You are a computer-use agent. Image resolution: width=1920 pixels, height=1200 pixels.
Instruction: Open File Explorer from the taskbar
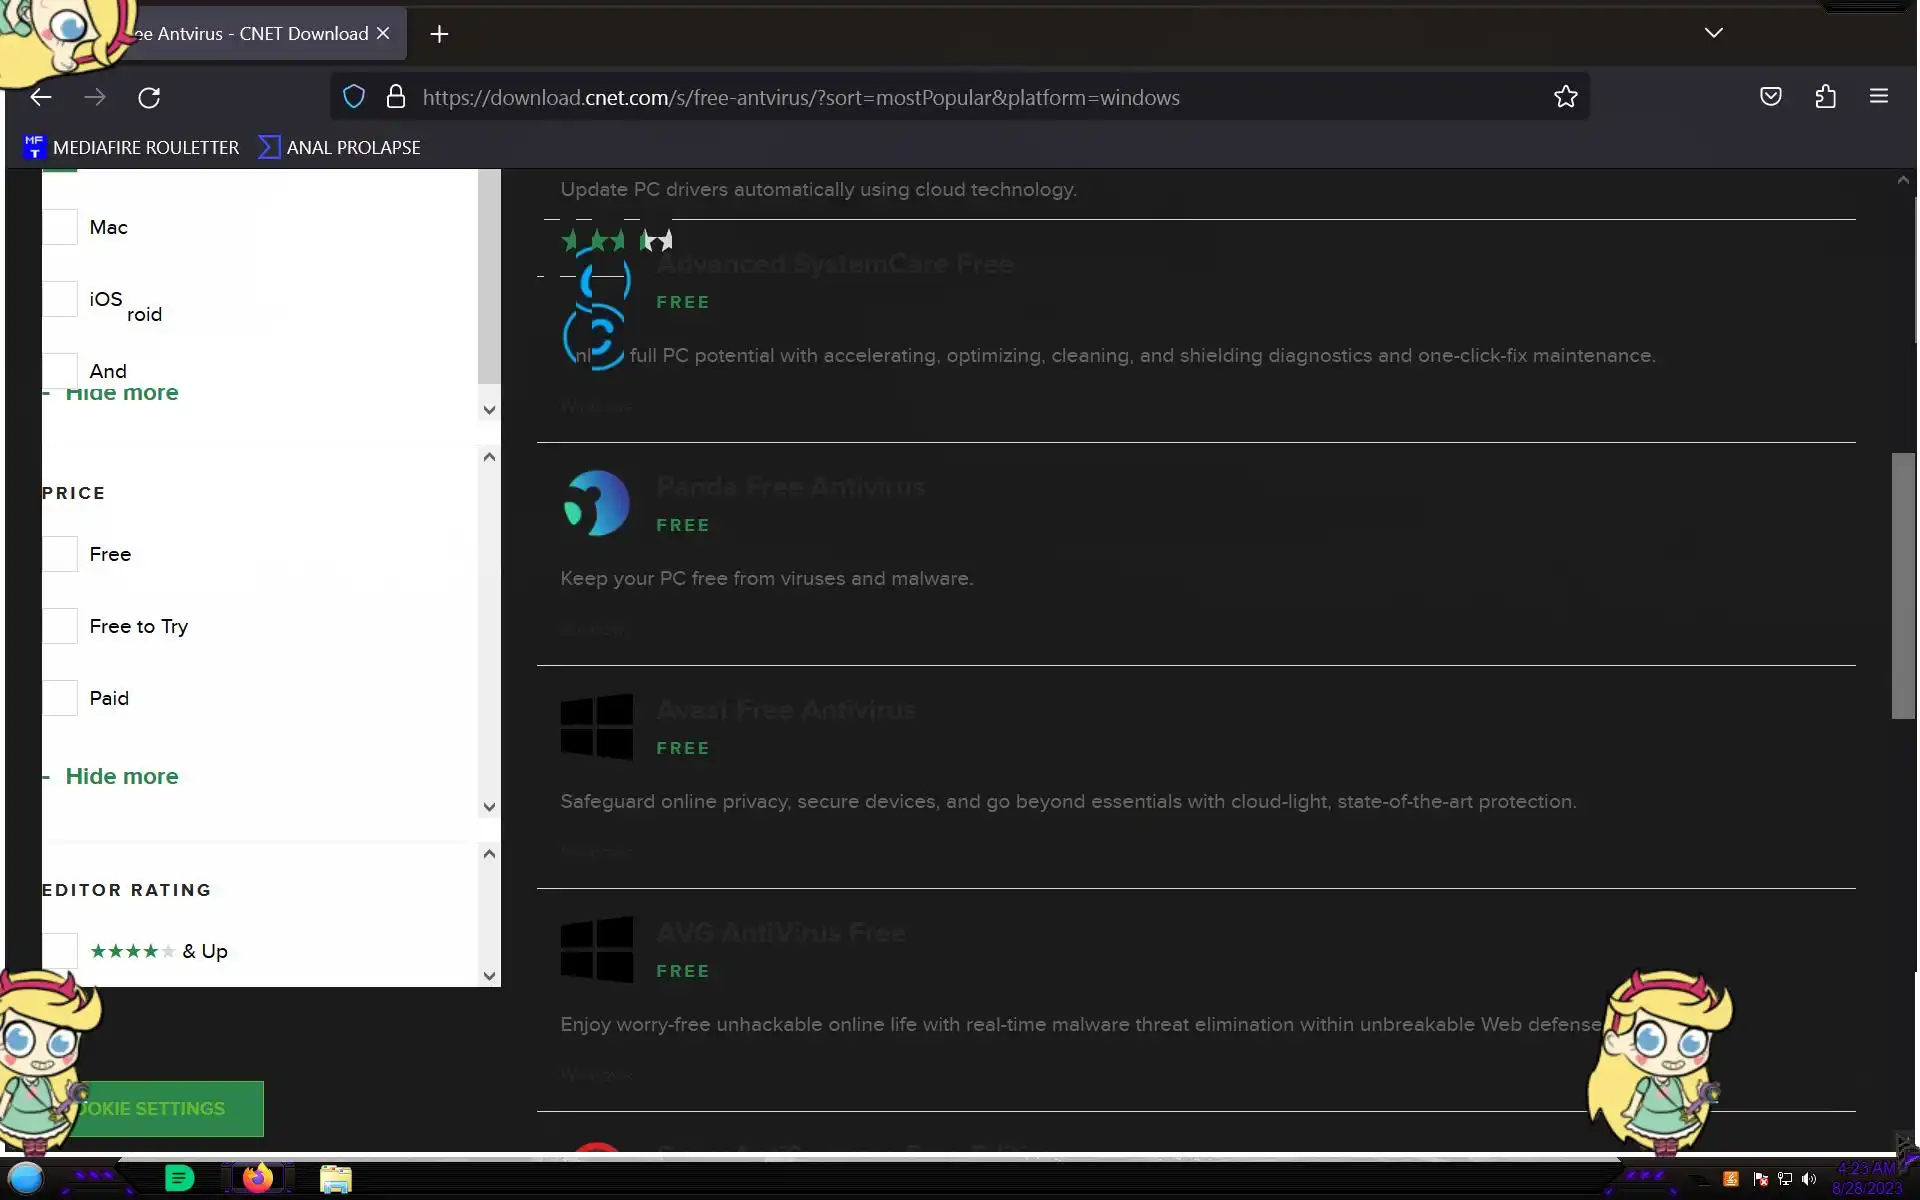point(335,1179)
